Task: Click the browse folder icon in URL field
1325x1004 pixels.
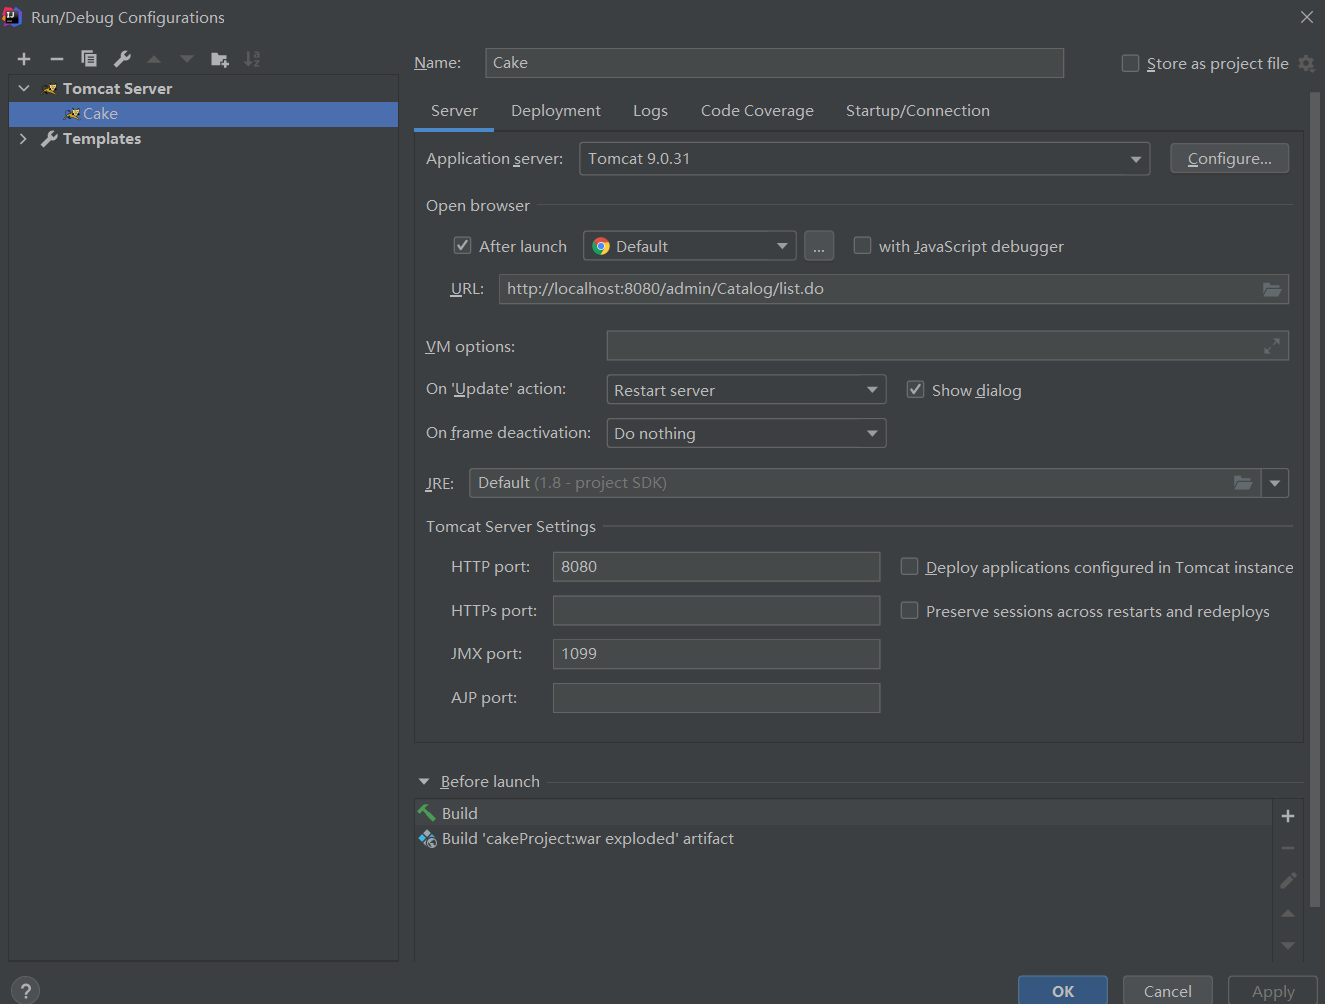Action: click(x=1272, y=289)
